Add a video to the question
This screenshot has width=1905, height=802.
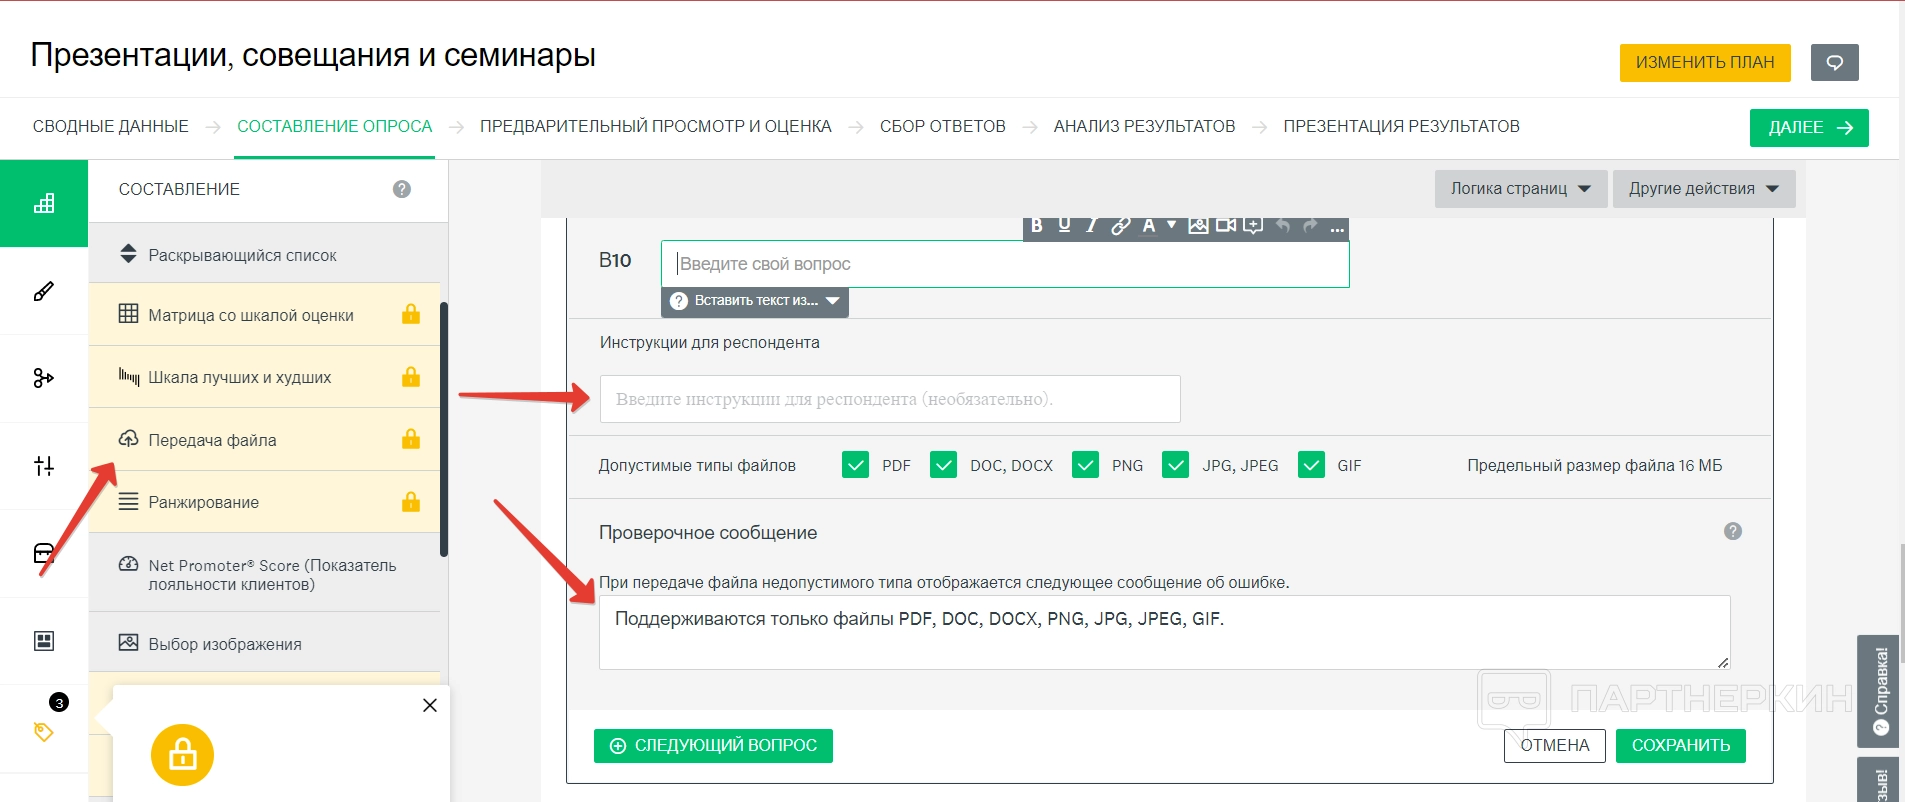coord(1226,226)
